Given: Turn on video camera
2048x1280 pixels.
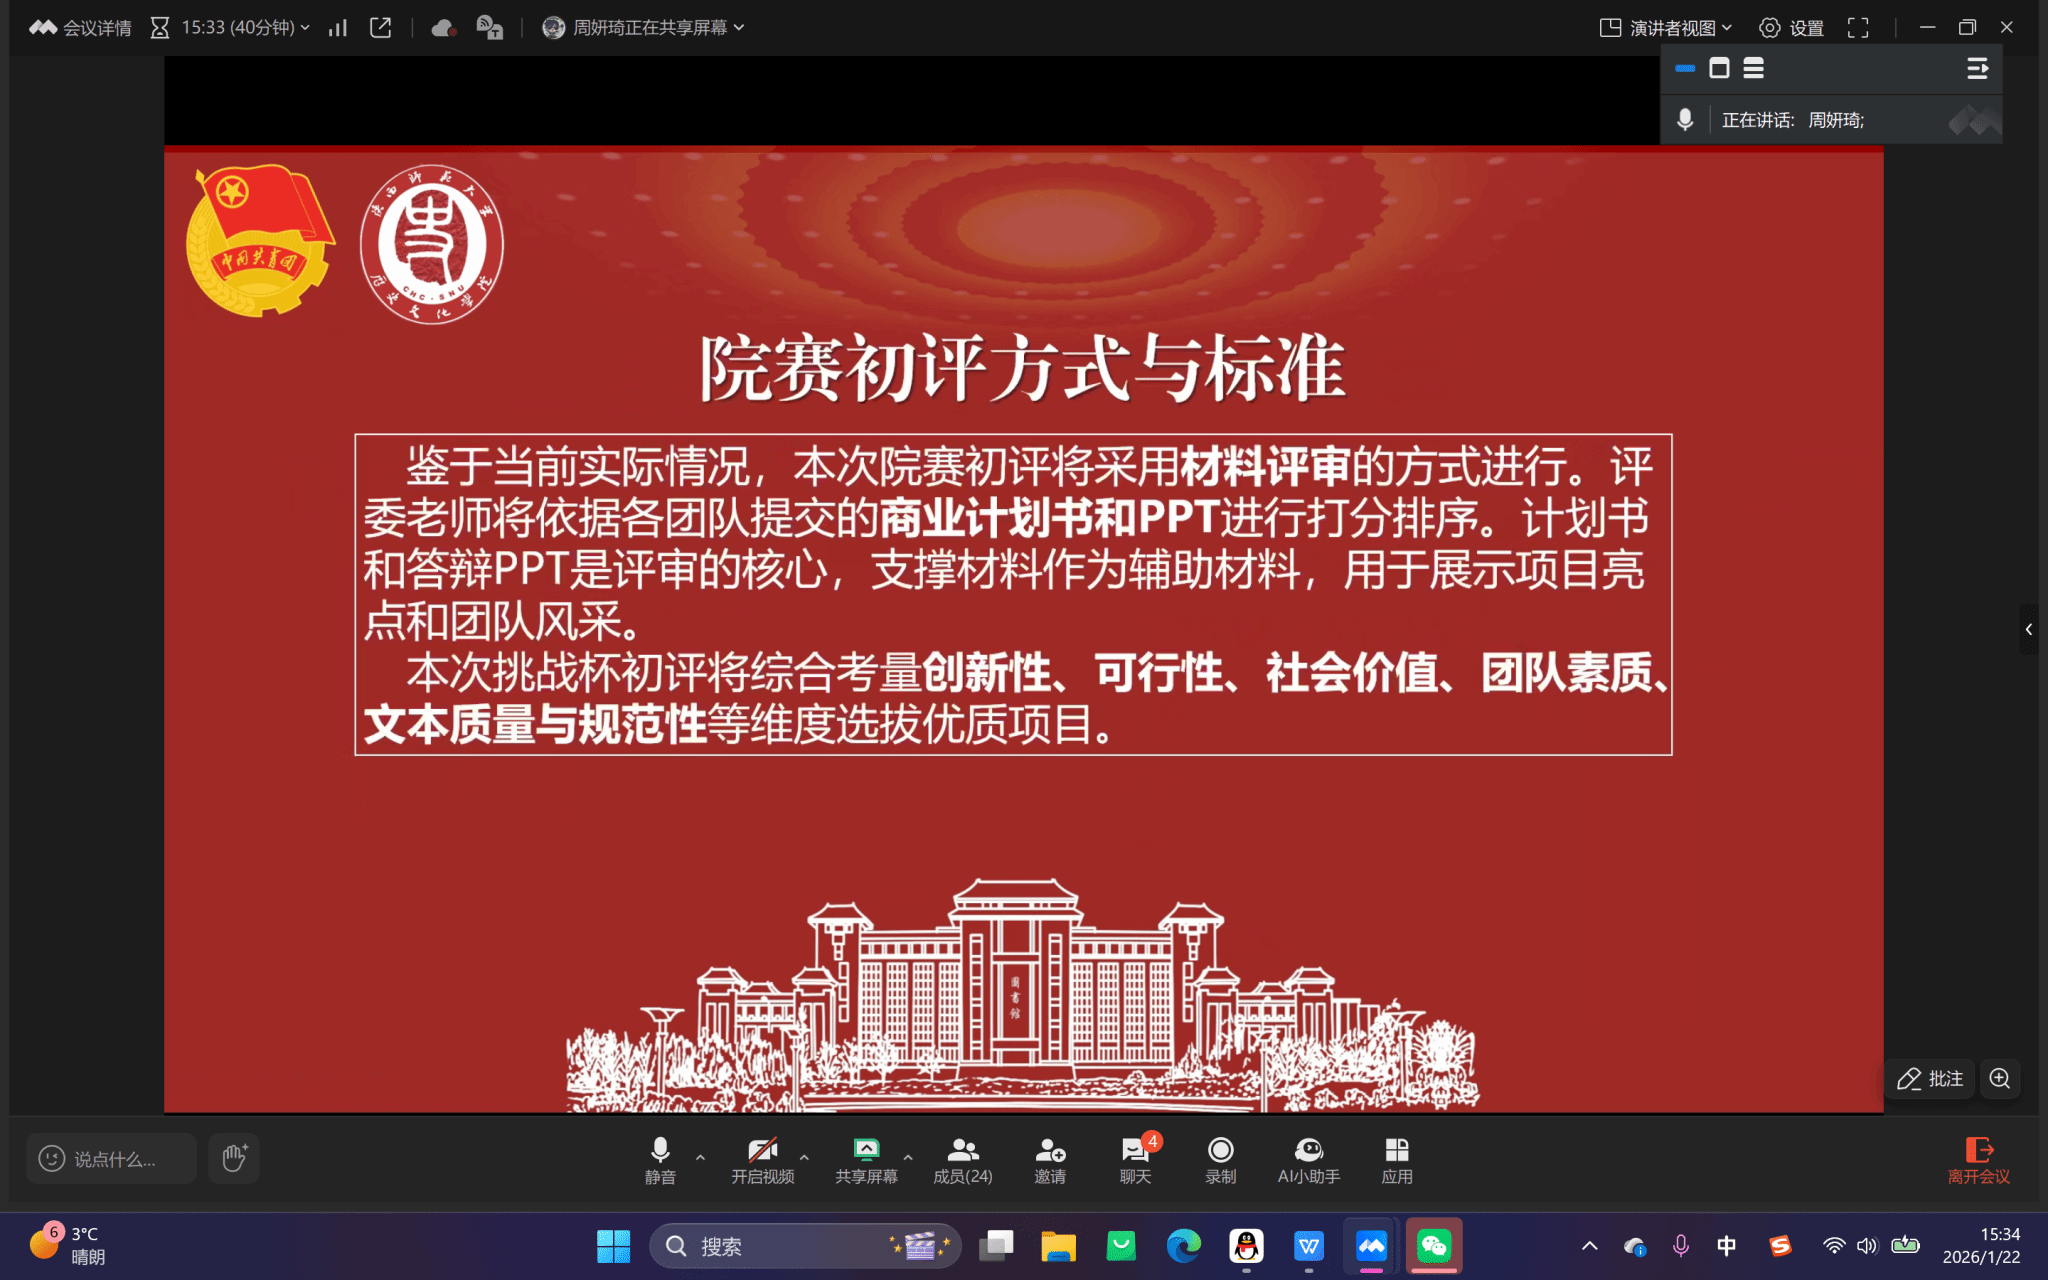Looking at the screenshot, I should 762,1159.
